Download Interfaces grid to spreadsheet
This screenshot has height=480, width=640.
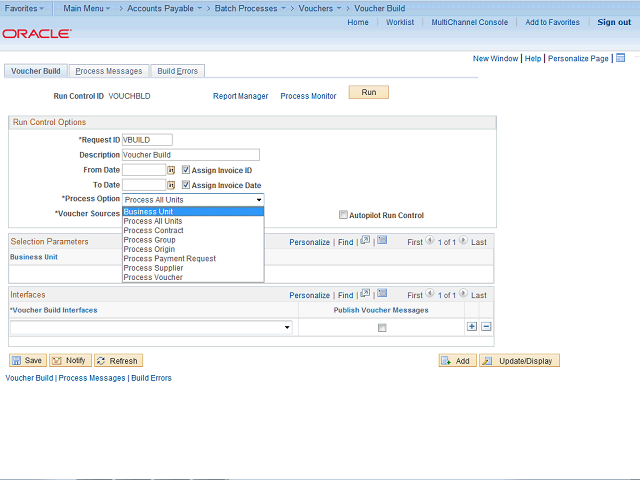382,293
